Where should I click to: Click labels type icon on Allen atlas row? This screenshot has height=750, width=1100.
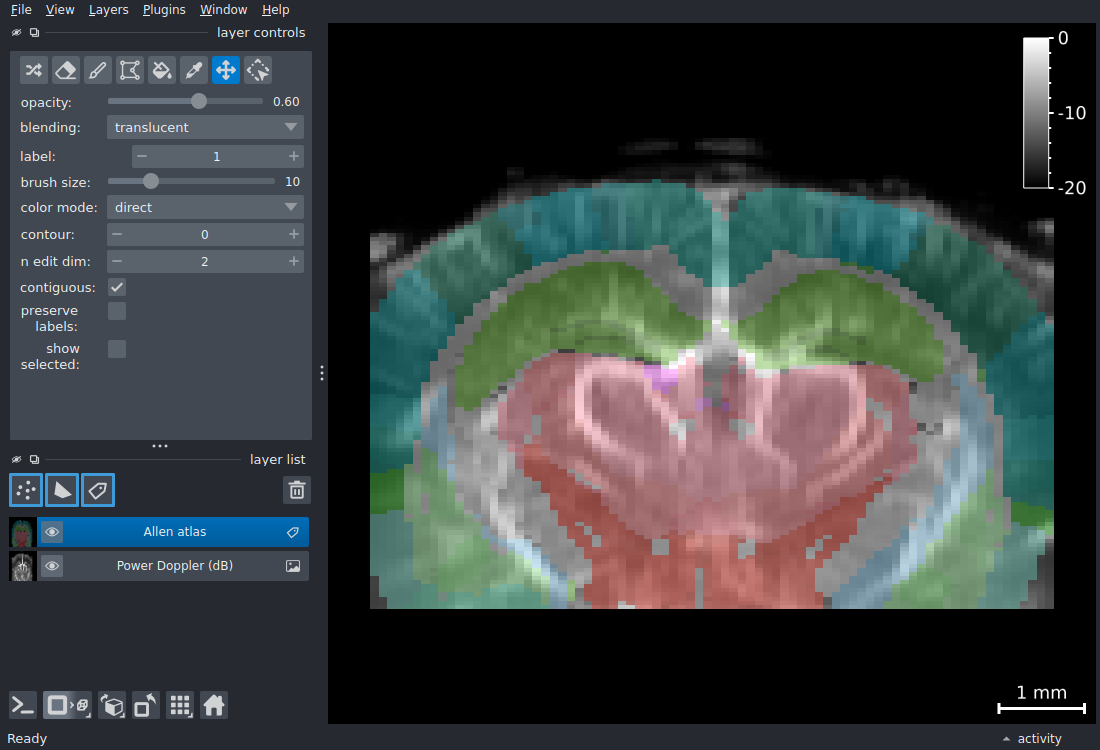tap(293, 533)
